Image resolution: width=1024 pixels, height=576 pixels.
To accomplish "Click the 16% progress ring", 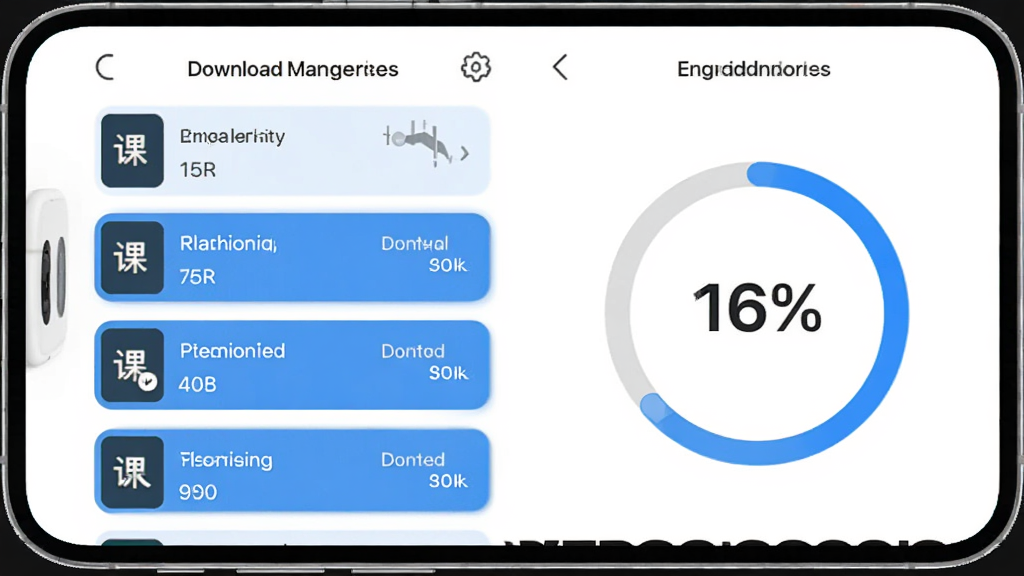I will (x=756, y=313).
